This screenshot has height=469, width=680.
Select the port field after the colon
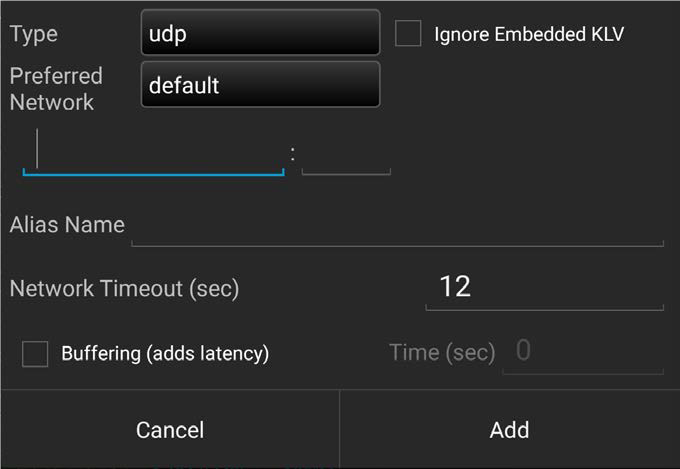(346, 155)
